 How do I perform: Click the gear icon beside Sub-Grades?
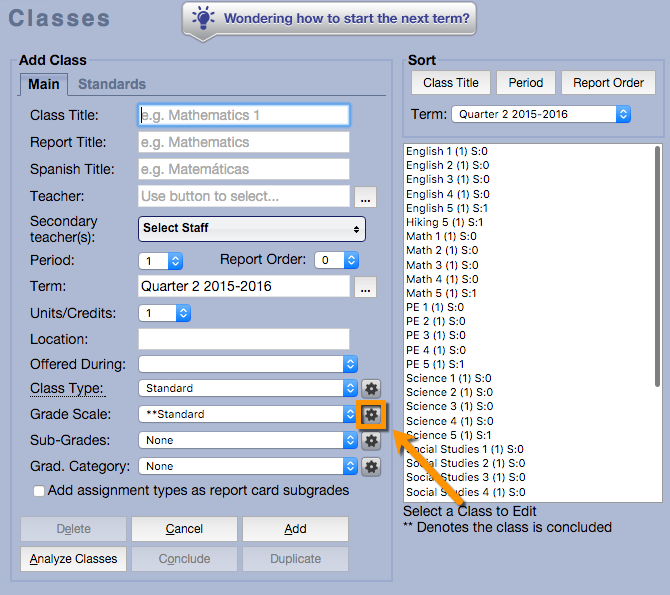(x=371, y=440)
